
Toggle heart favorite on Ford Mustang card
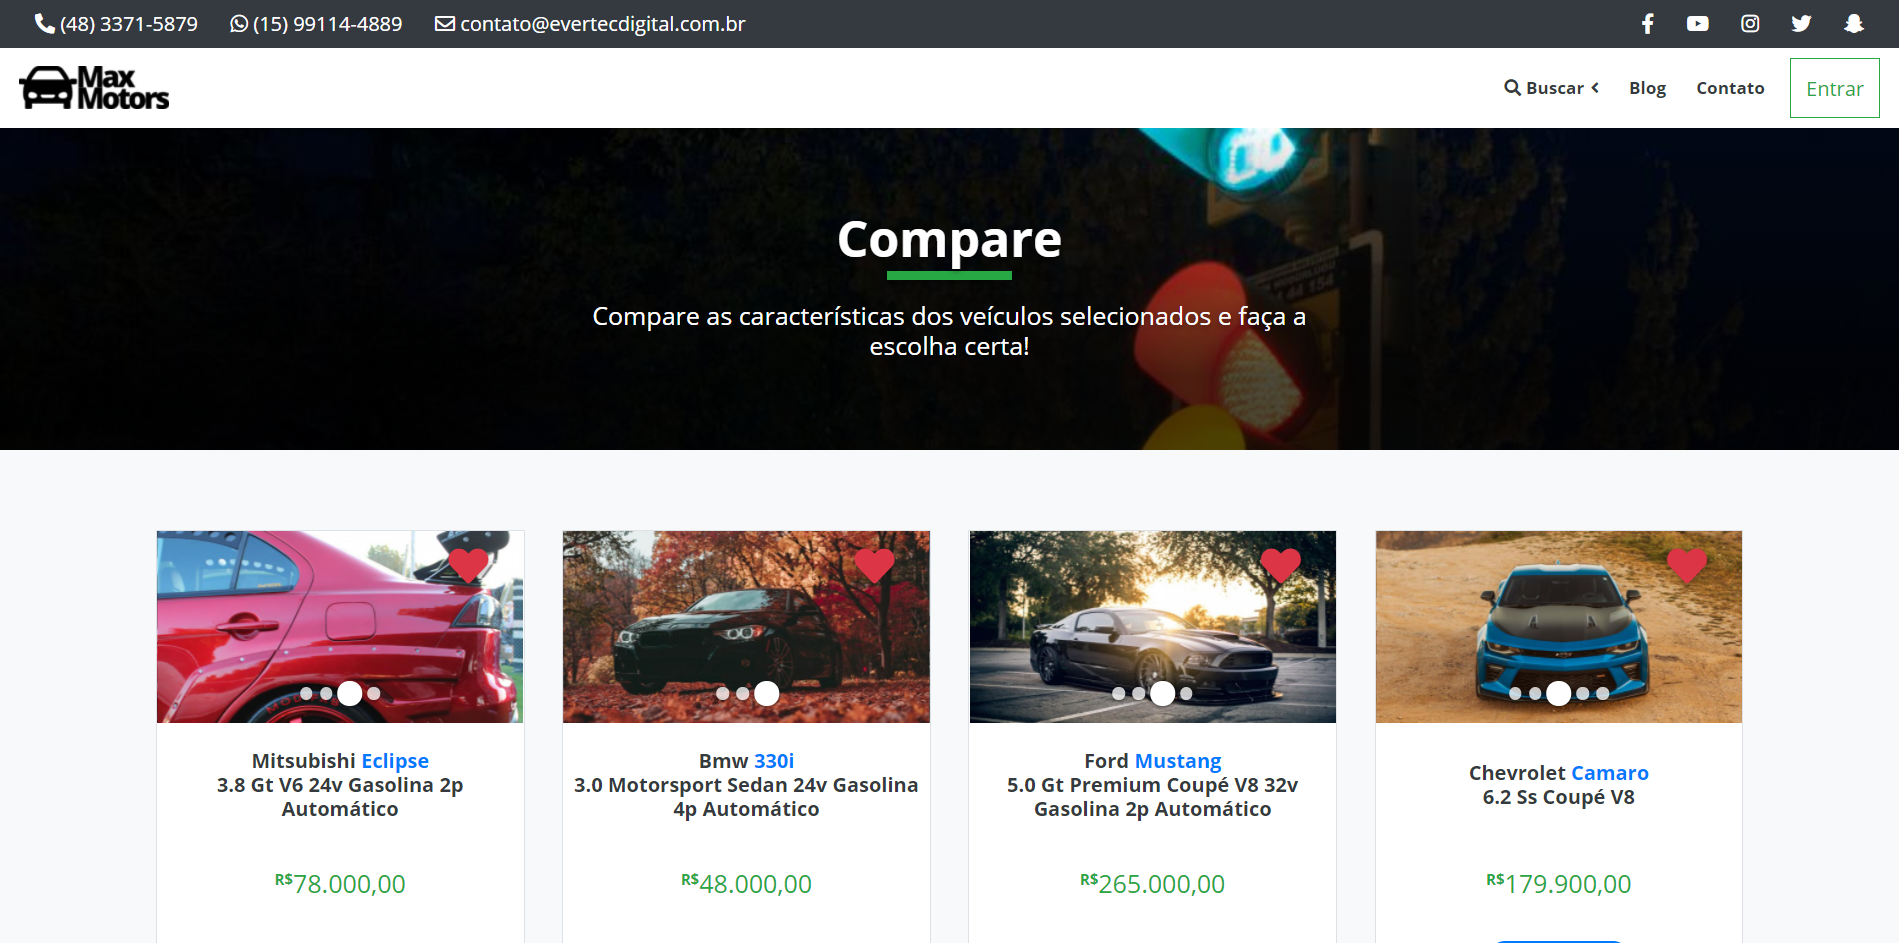pyautogui.click(x=1280, y=565)
